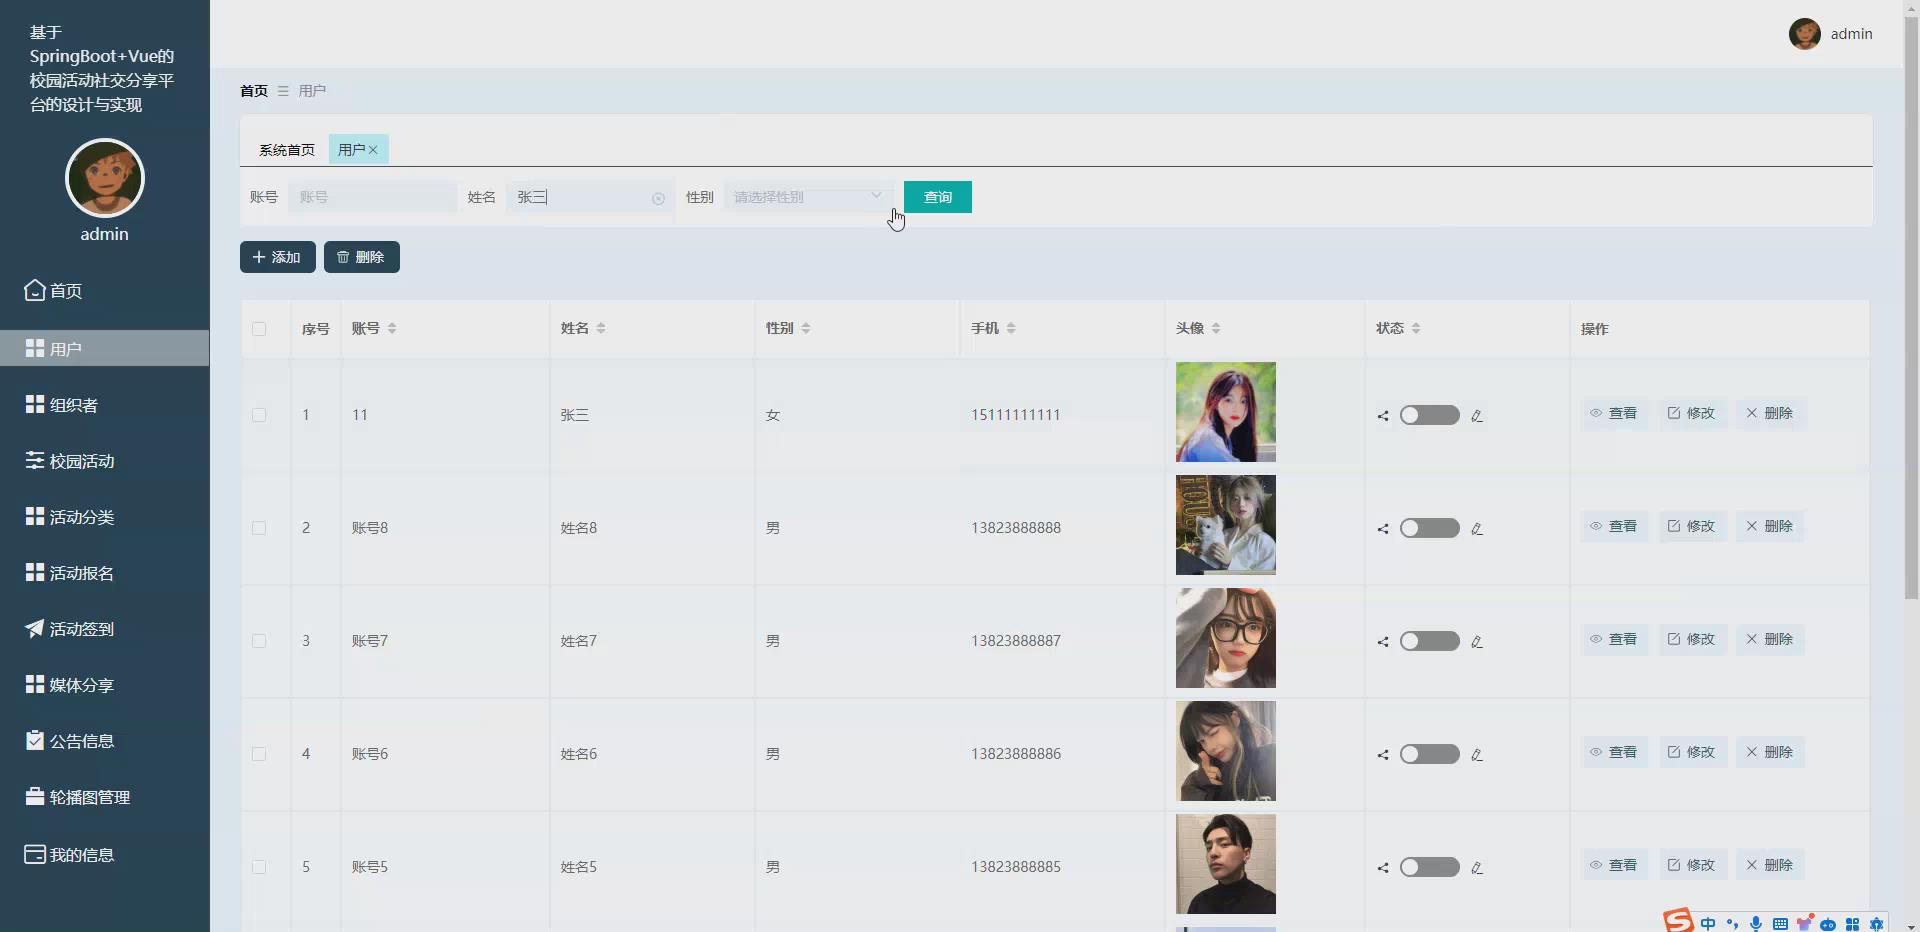Click the batch 删除 button with trash icon
Image resolution: width=1920 pixels, height=932 pixels.
pyautogui.click(x=362, y=257)
